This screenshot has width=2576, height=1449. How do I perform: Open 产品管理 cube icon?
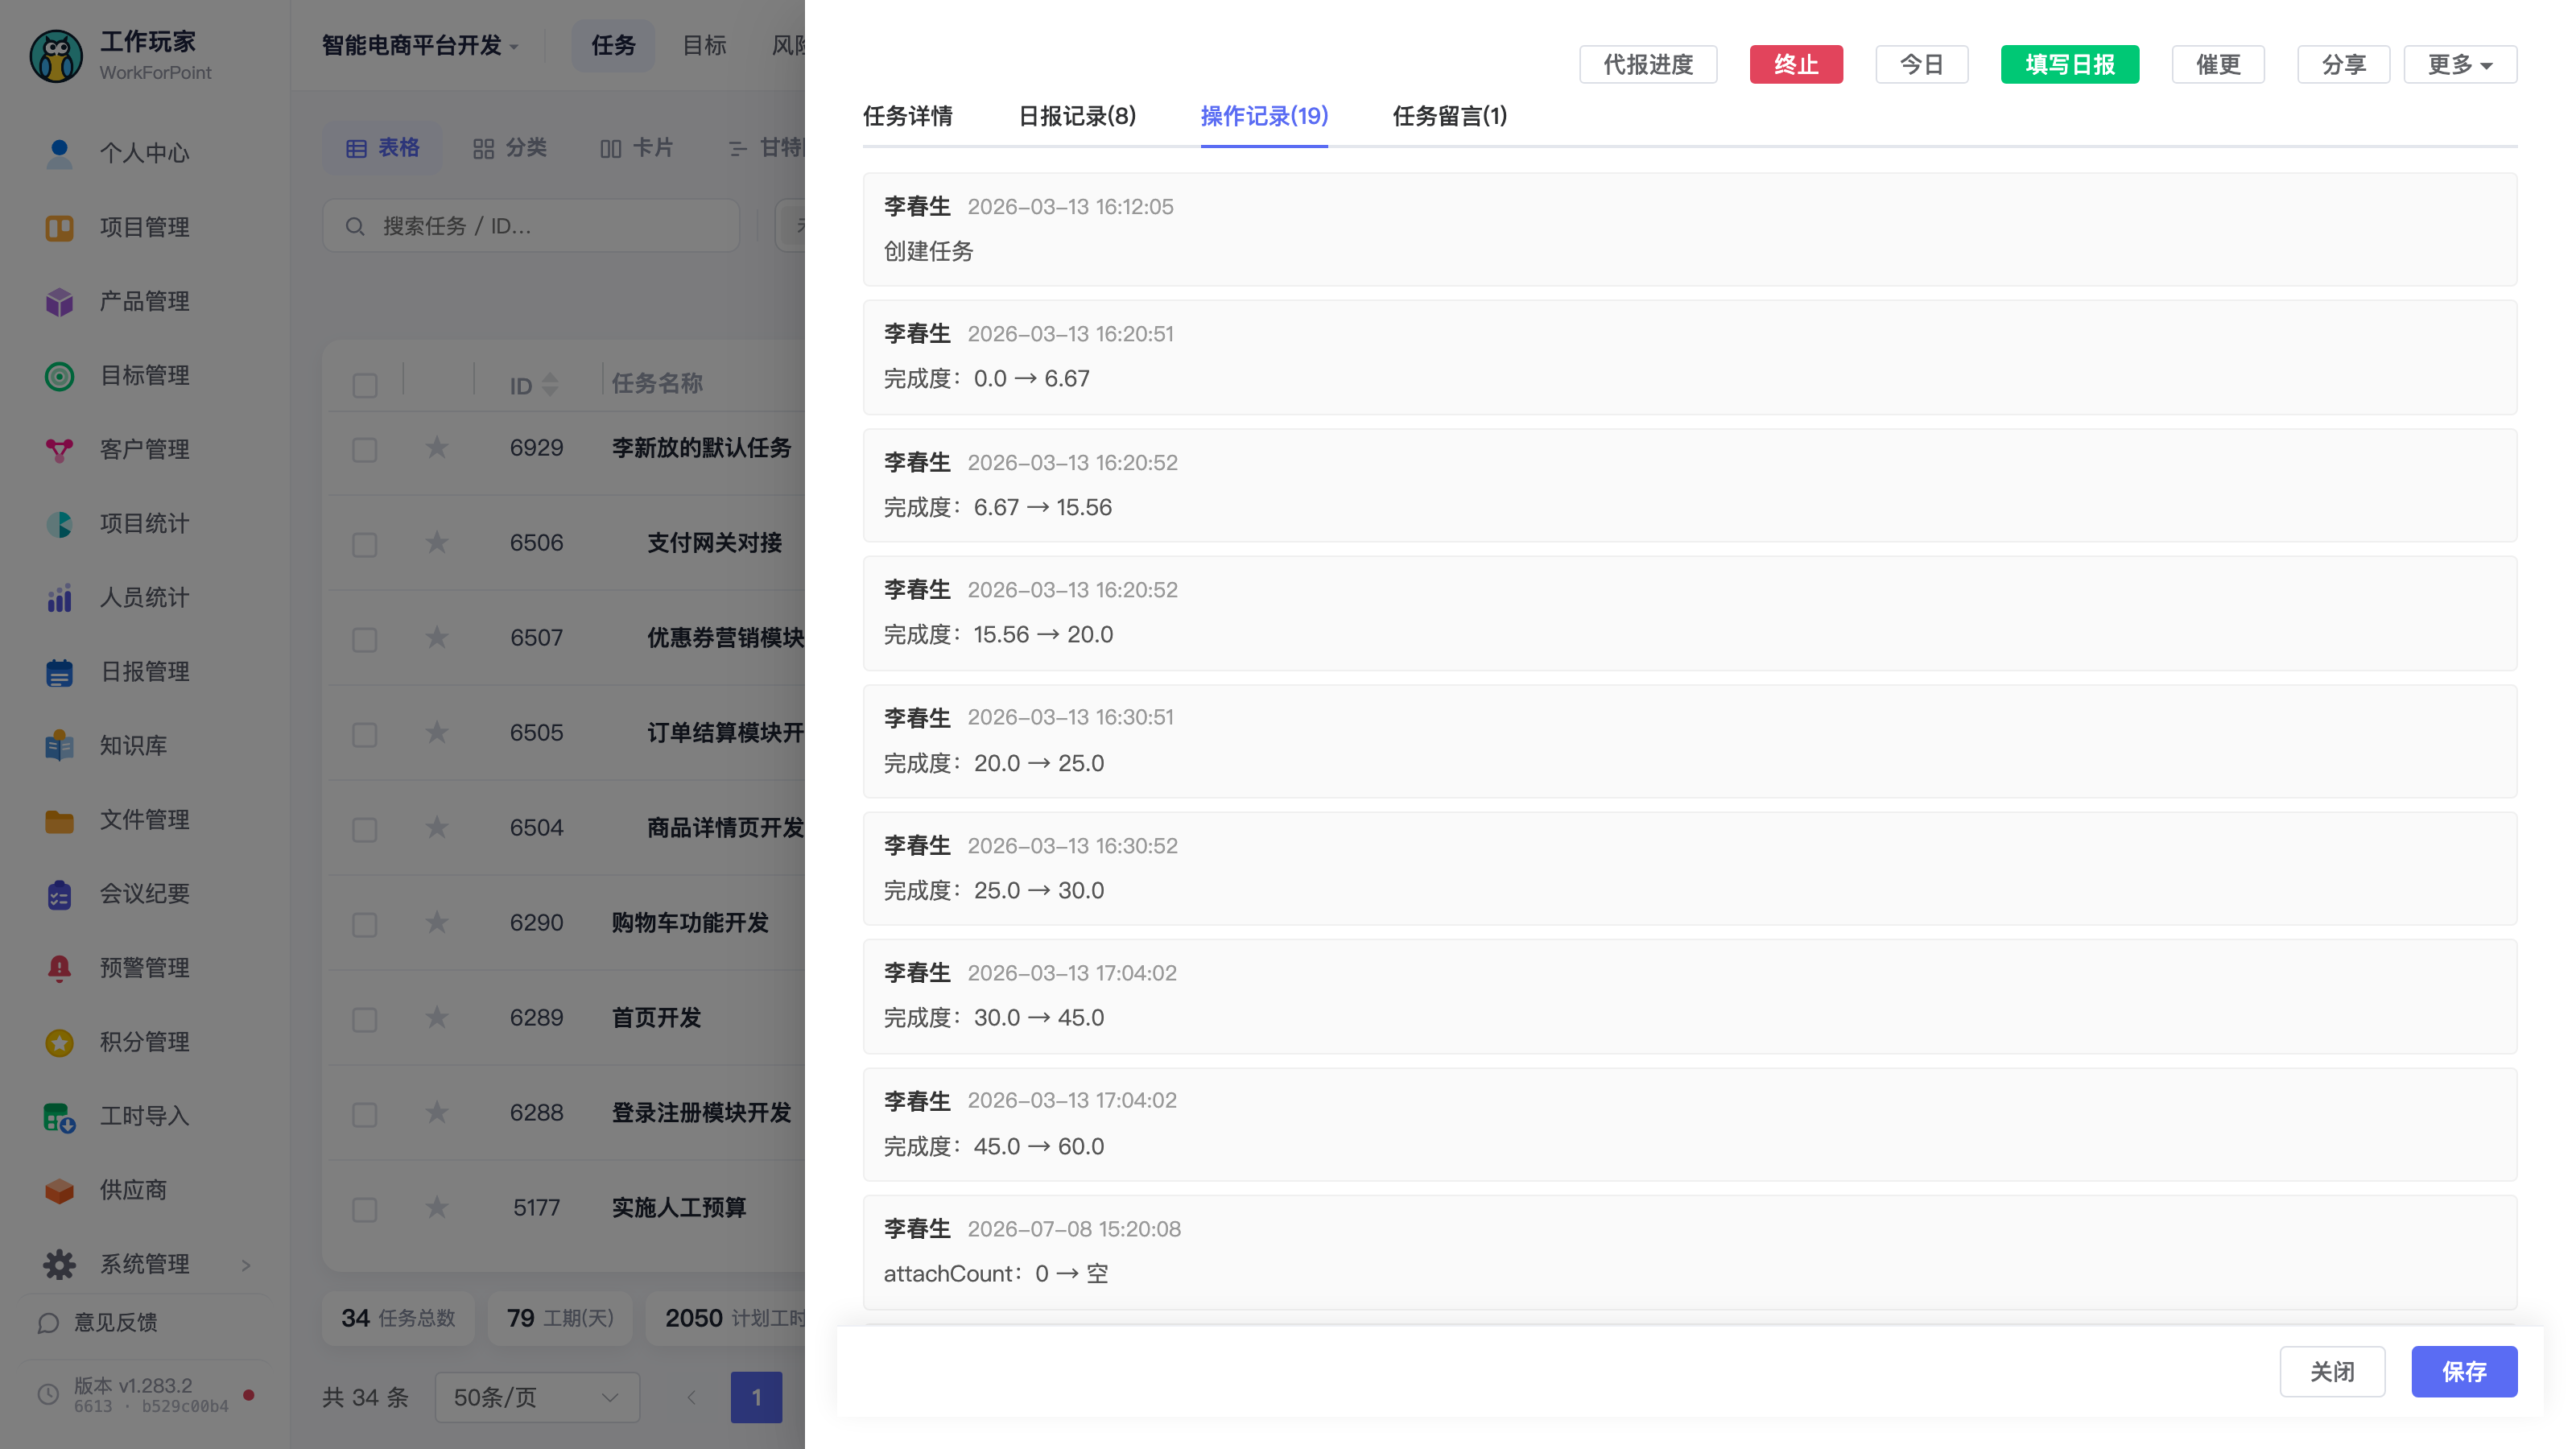pos(59,301)
